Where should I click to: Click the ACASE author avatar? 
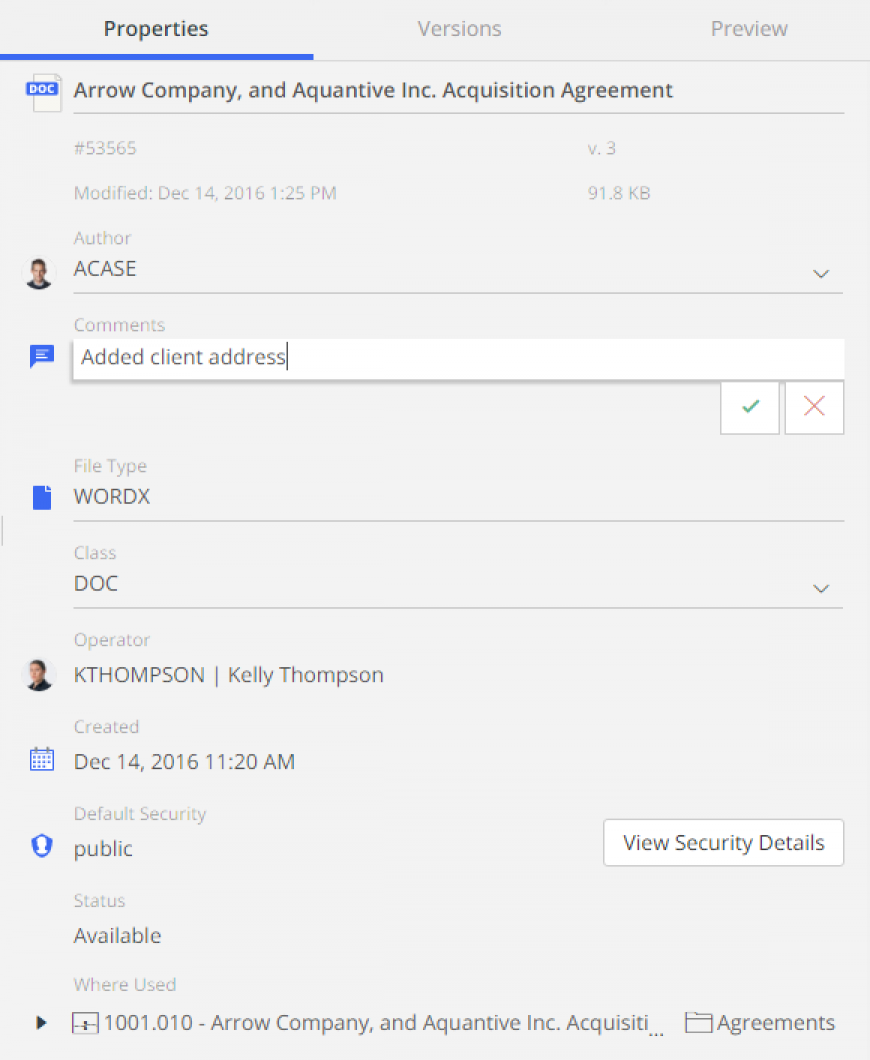point(39,273)
